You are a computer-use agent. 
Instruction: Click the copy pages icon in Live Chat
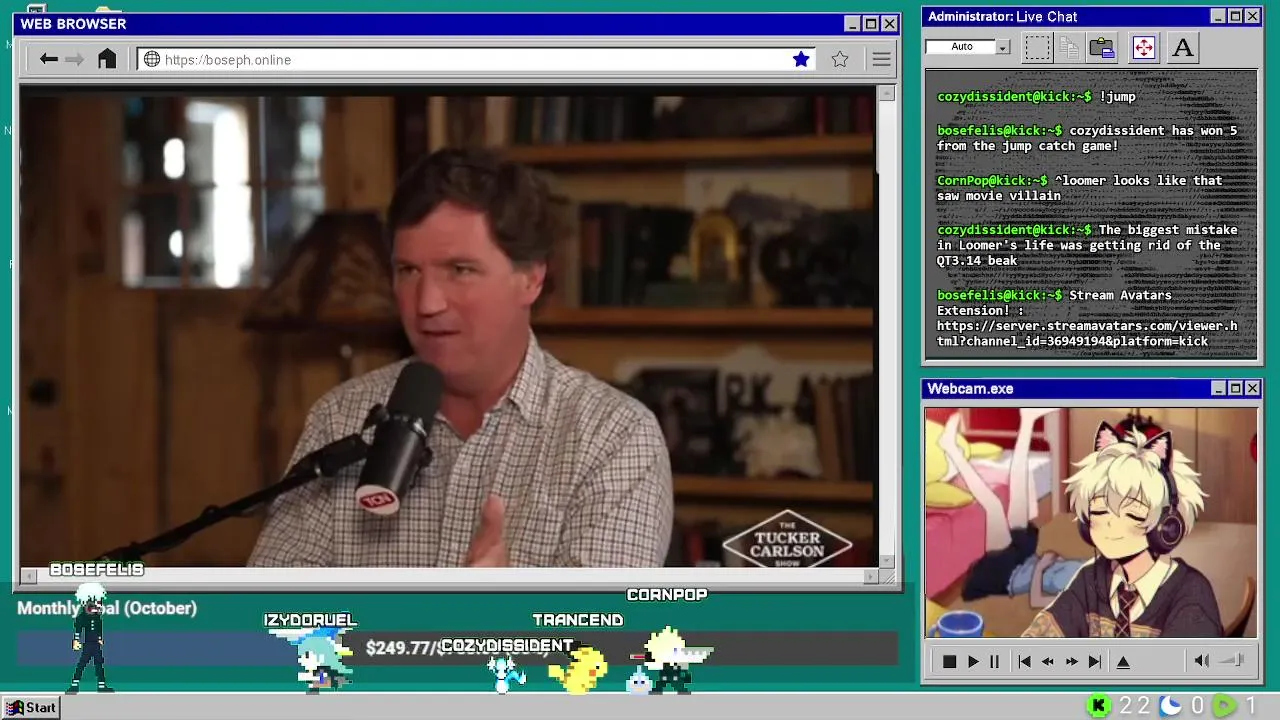point(1069,47)
